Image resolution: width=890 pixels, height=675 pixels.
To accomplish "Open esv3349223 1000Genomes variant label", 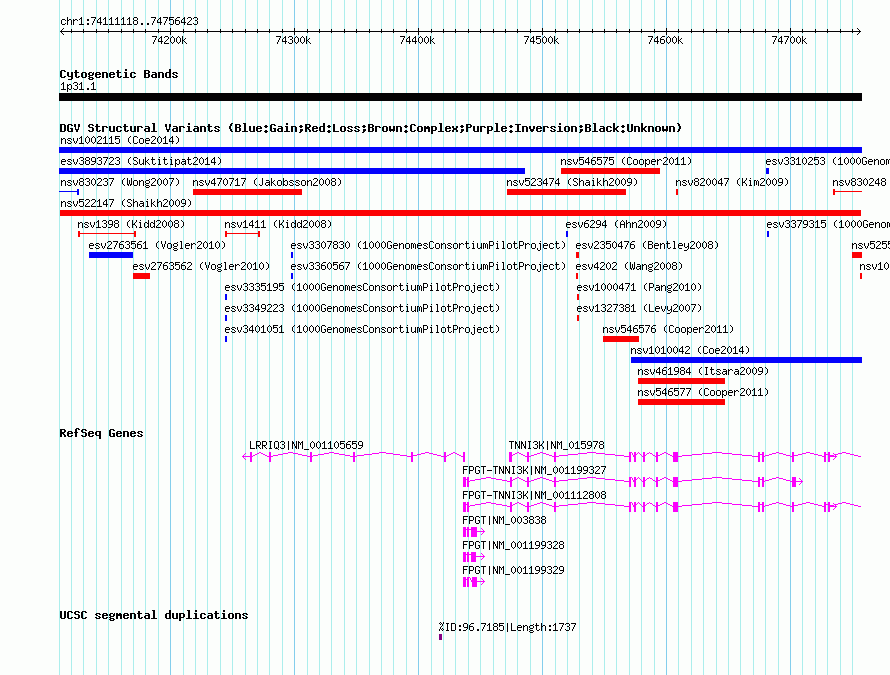I will tap(362, 308).
